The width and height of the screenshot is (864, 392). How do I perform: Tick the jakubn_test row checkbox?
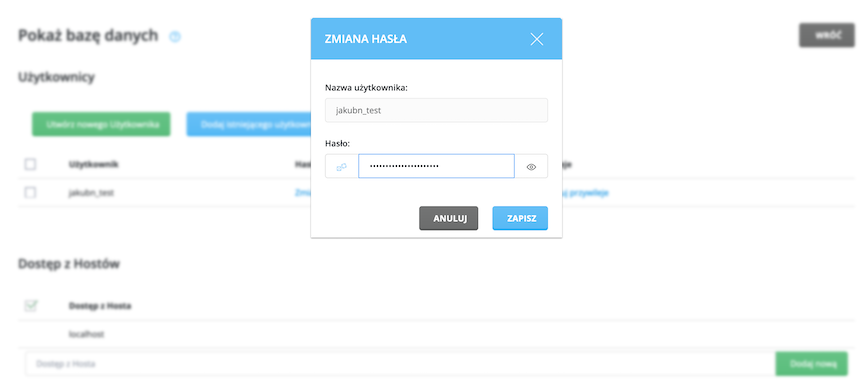pyautogui.click(x=31, y=193)
